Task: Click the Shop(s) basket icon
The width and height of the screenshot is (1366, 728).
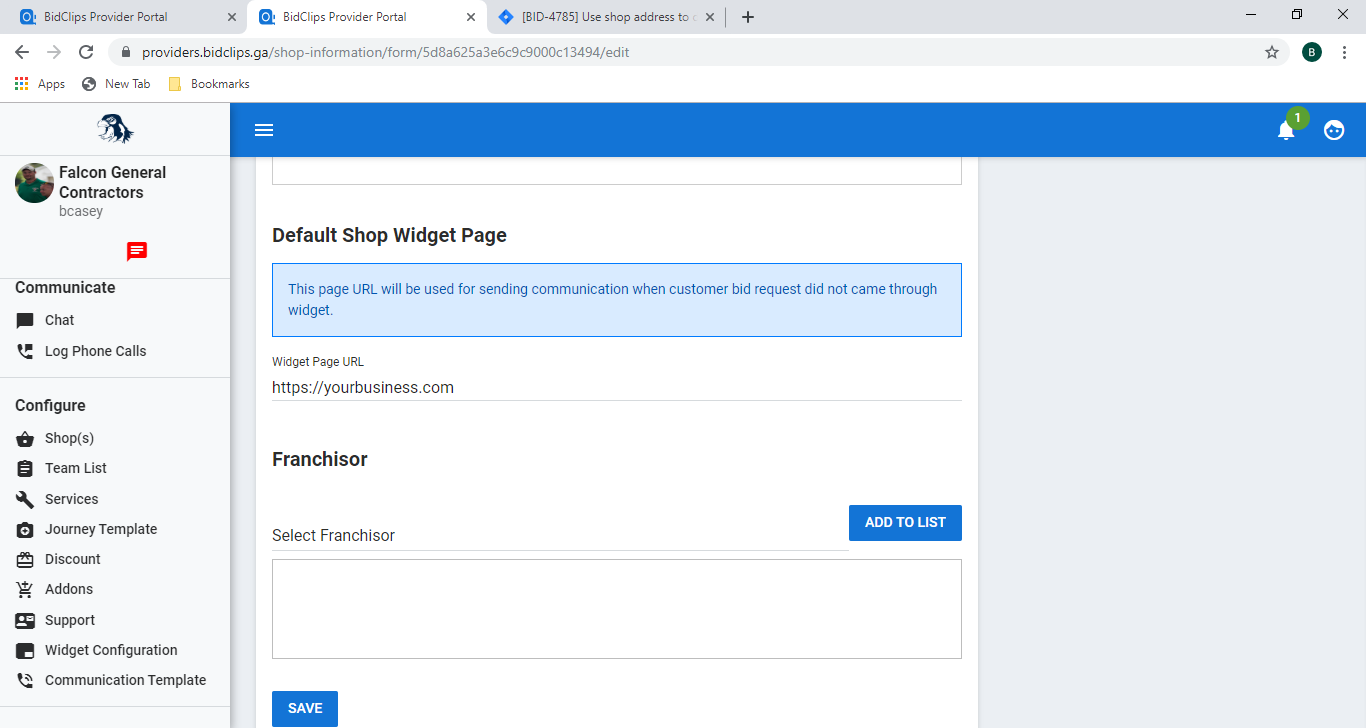Action: click(25, 439)
